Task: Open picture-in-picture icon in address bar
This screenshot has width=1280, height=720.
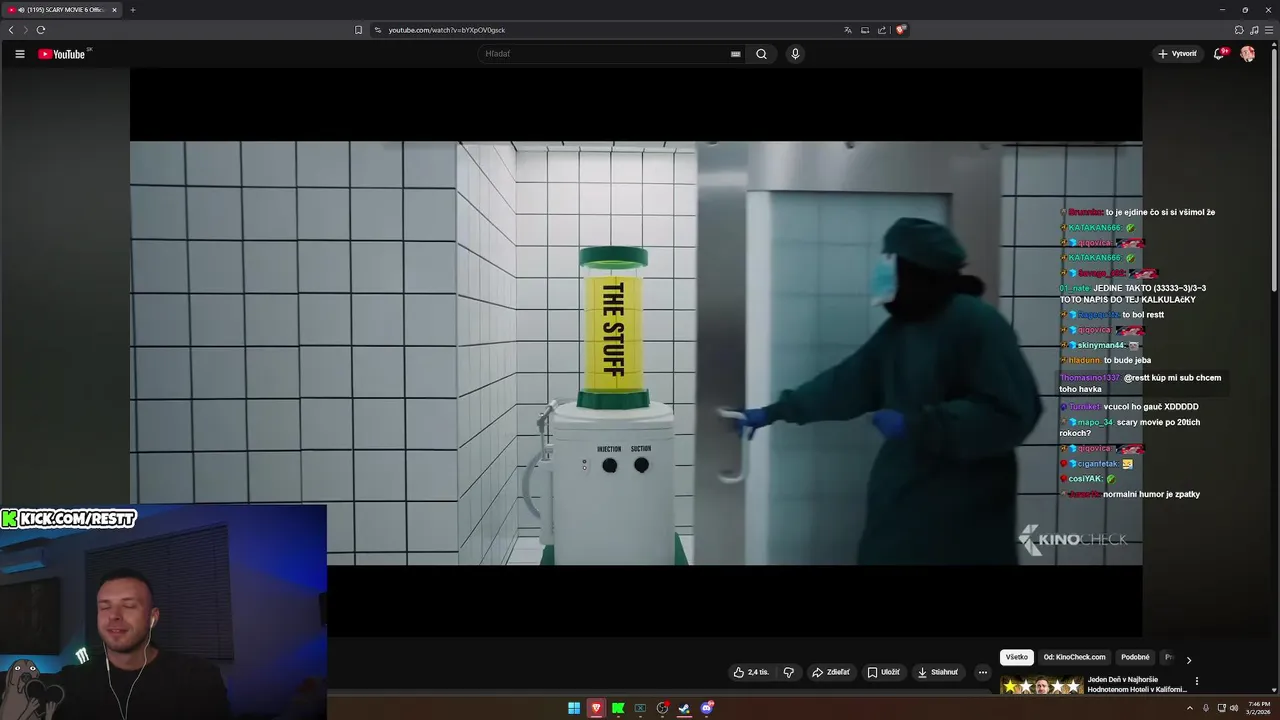Action: tap(865, 30)
